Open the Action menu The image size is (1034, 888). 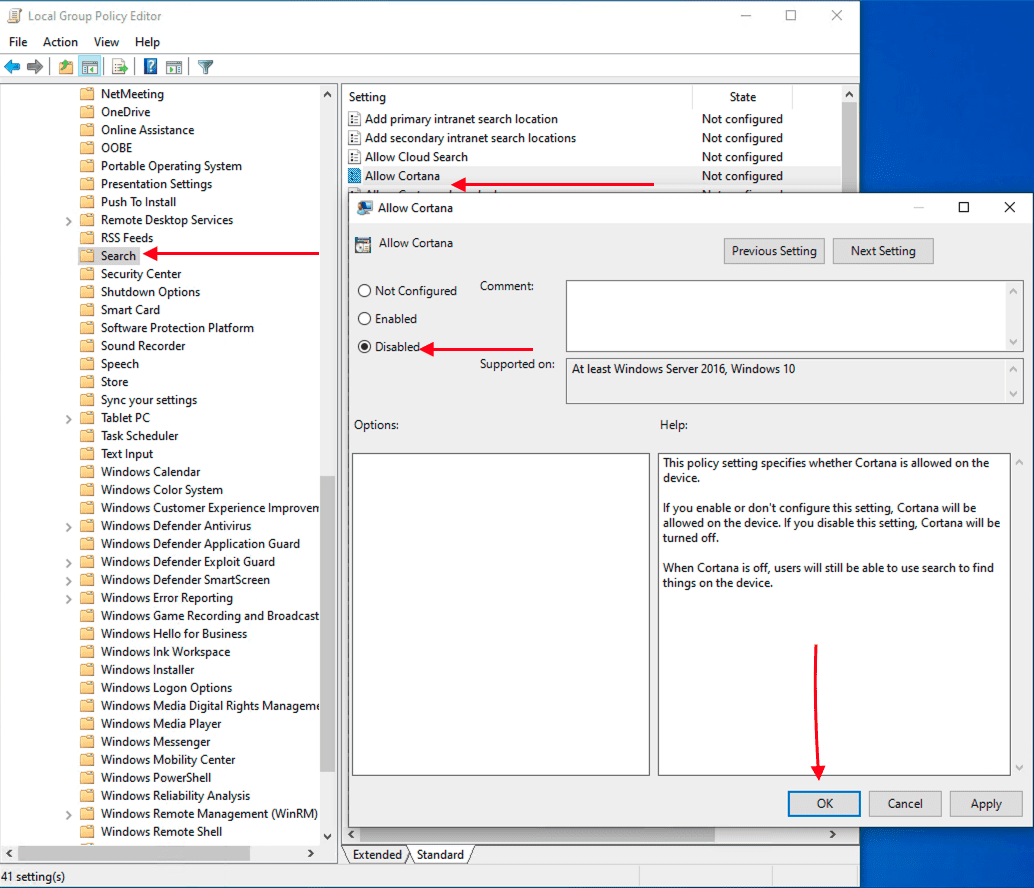pyautogui.click(x=60, y=42)
